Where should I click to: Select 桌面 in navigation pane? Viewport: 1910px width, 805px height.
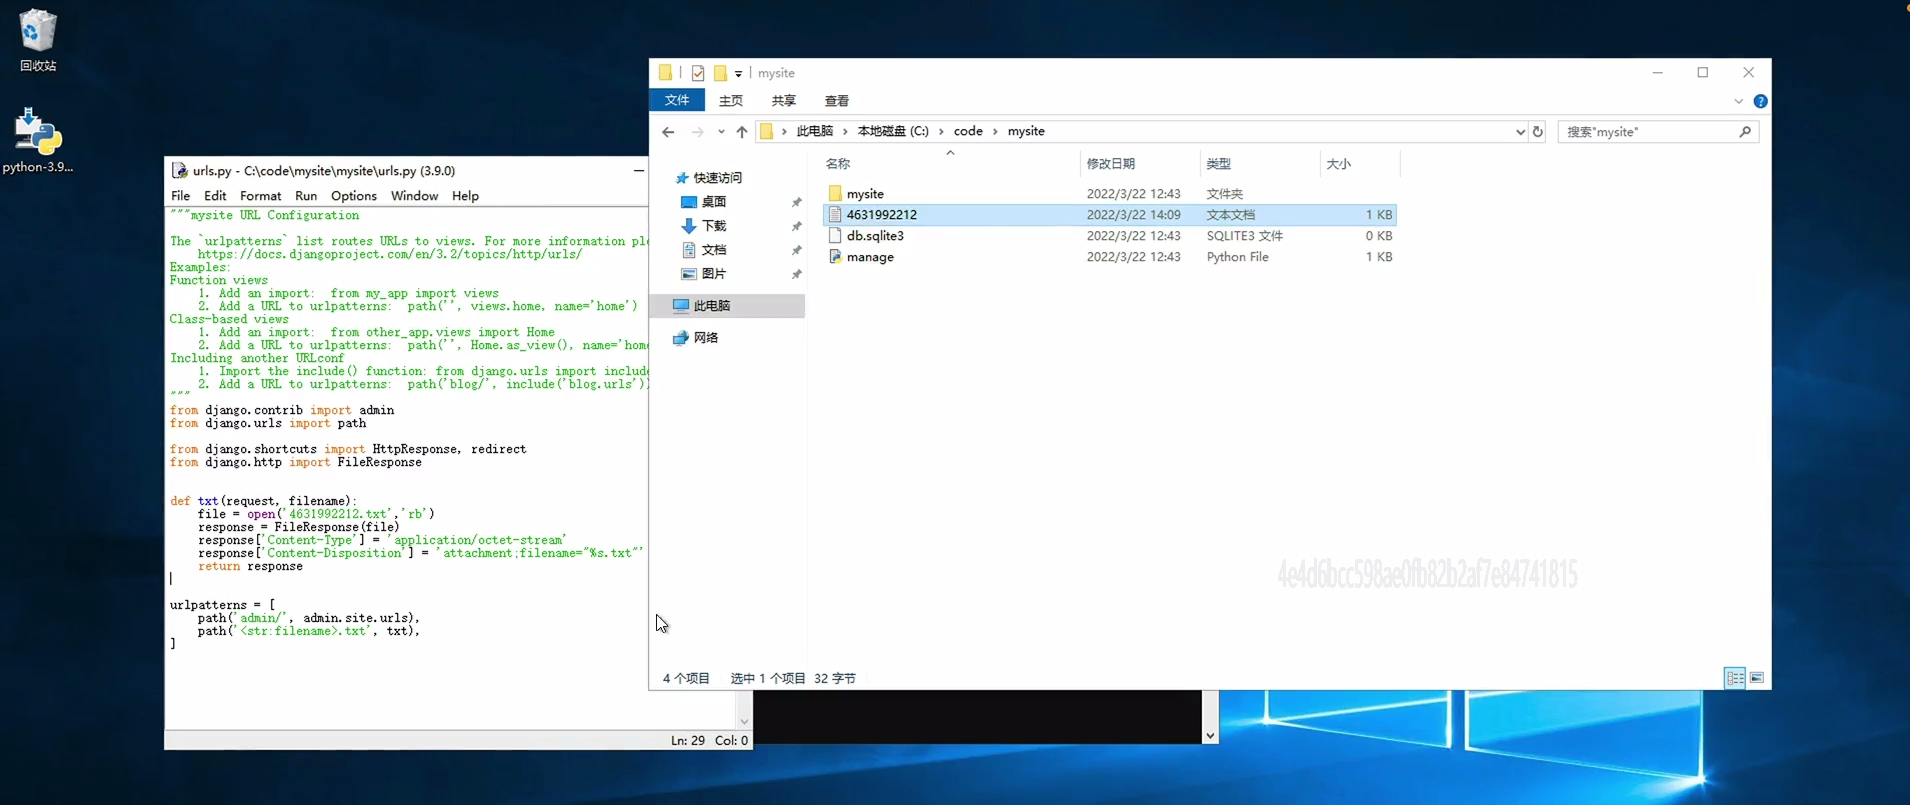click(x=714, y=202)
